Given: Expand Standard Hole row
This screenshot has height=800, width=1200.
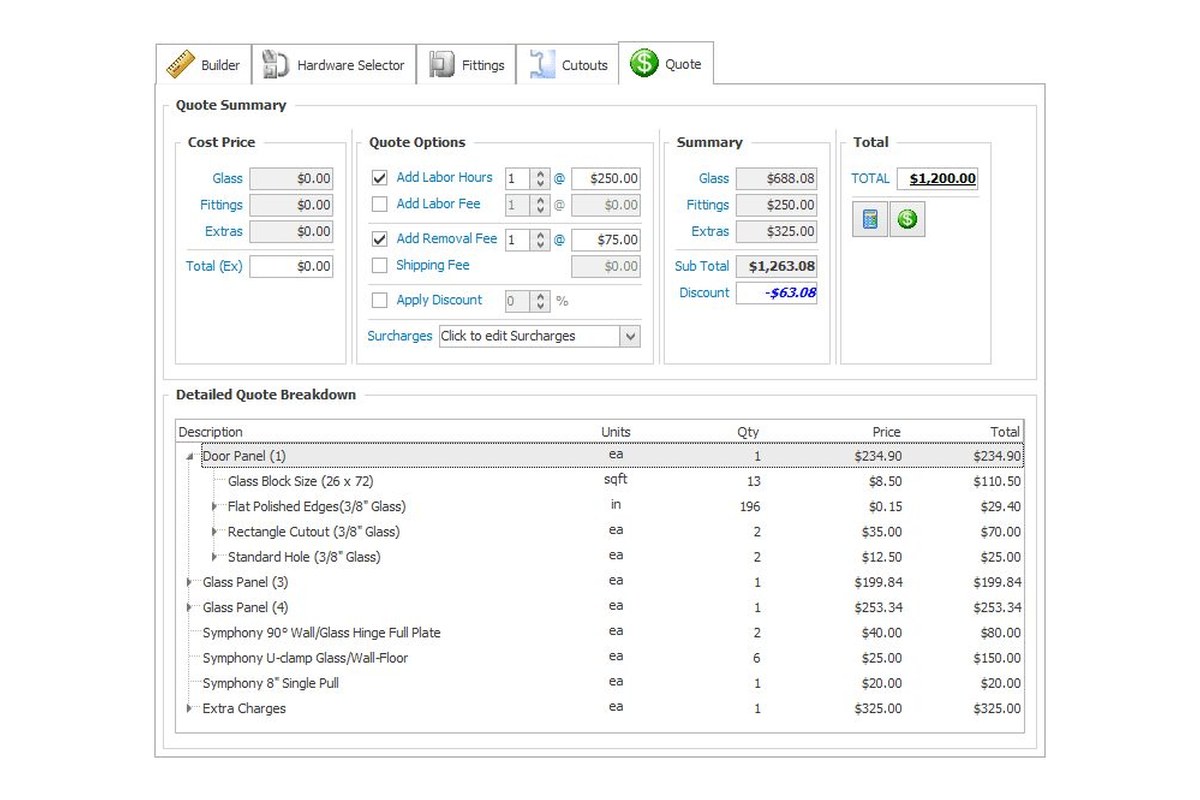Looking at the screenshot, I should coord(215,557).
